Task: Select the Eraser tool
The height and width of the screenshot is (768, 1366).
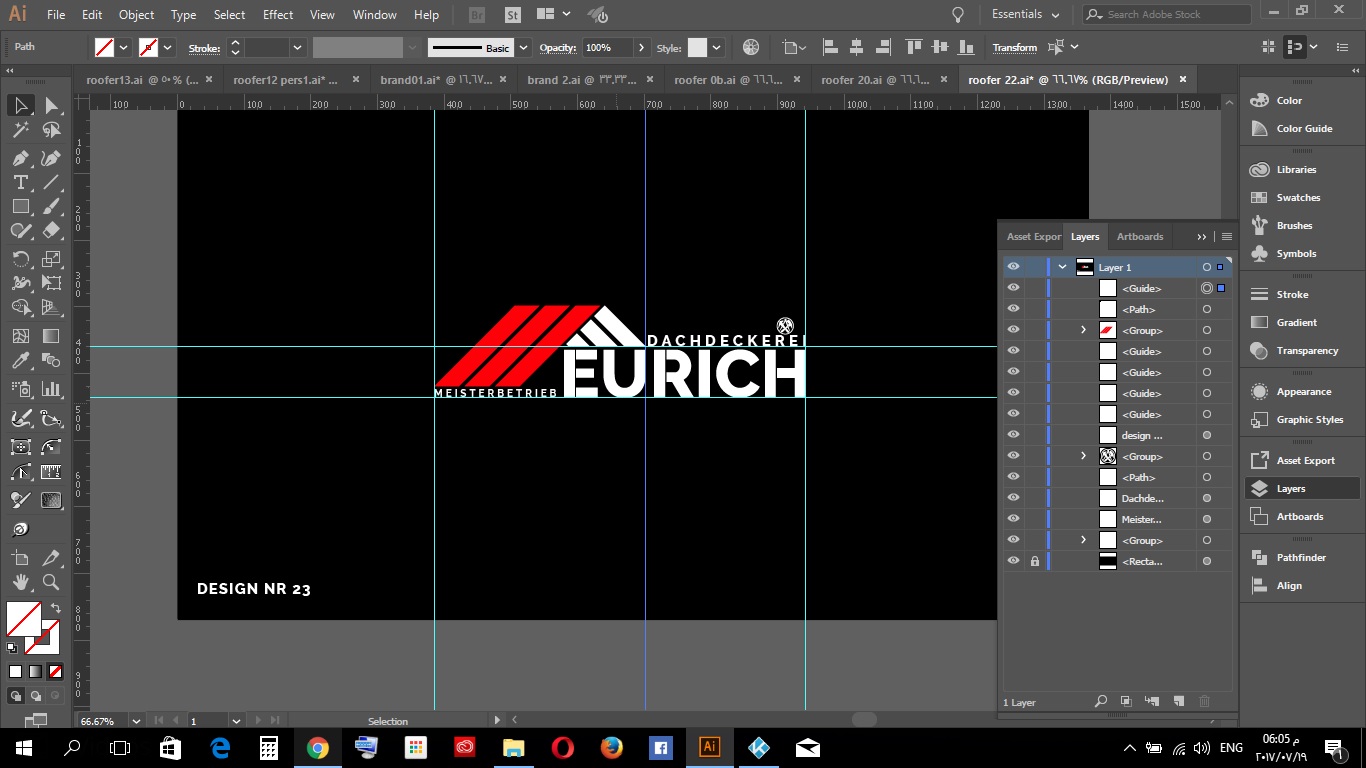Action: tap(51, 230)
